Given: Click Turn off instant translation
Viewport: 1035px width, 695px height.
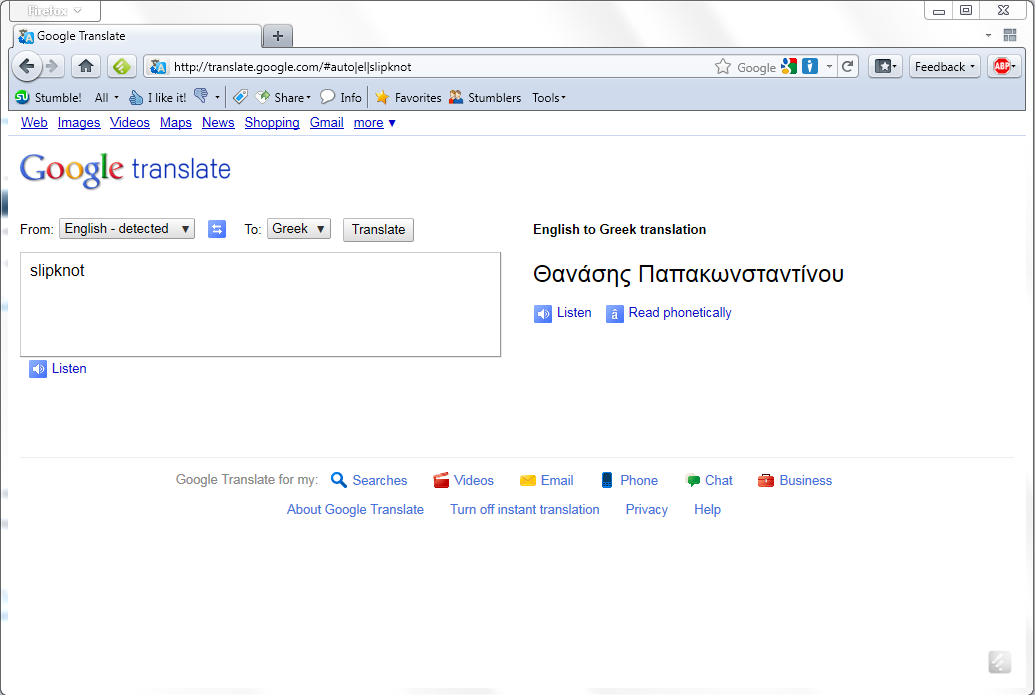Looking at the screenshot, I should tap(525, 510).
